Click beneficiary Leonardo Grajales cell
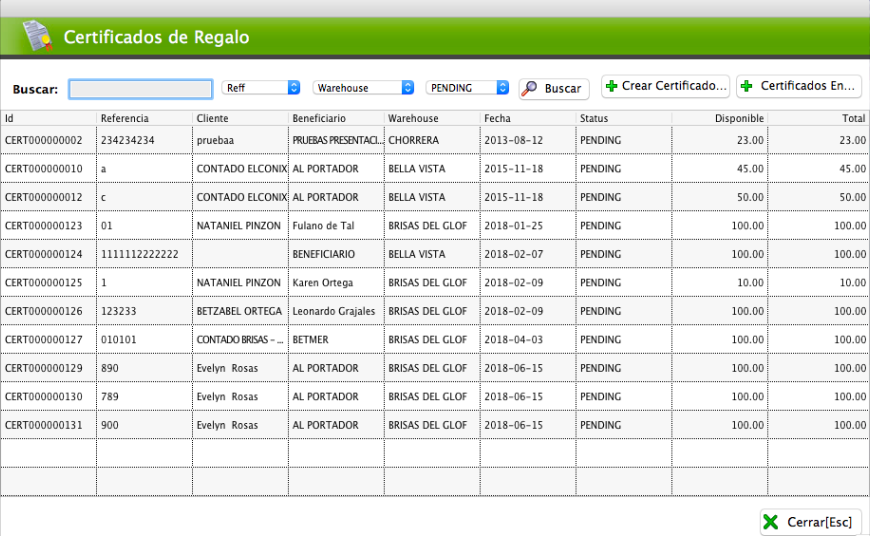The width and height of the screenshot is (870, 536). pos(336,311)
